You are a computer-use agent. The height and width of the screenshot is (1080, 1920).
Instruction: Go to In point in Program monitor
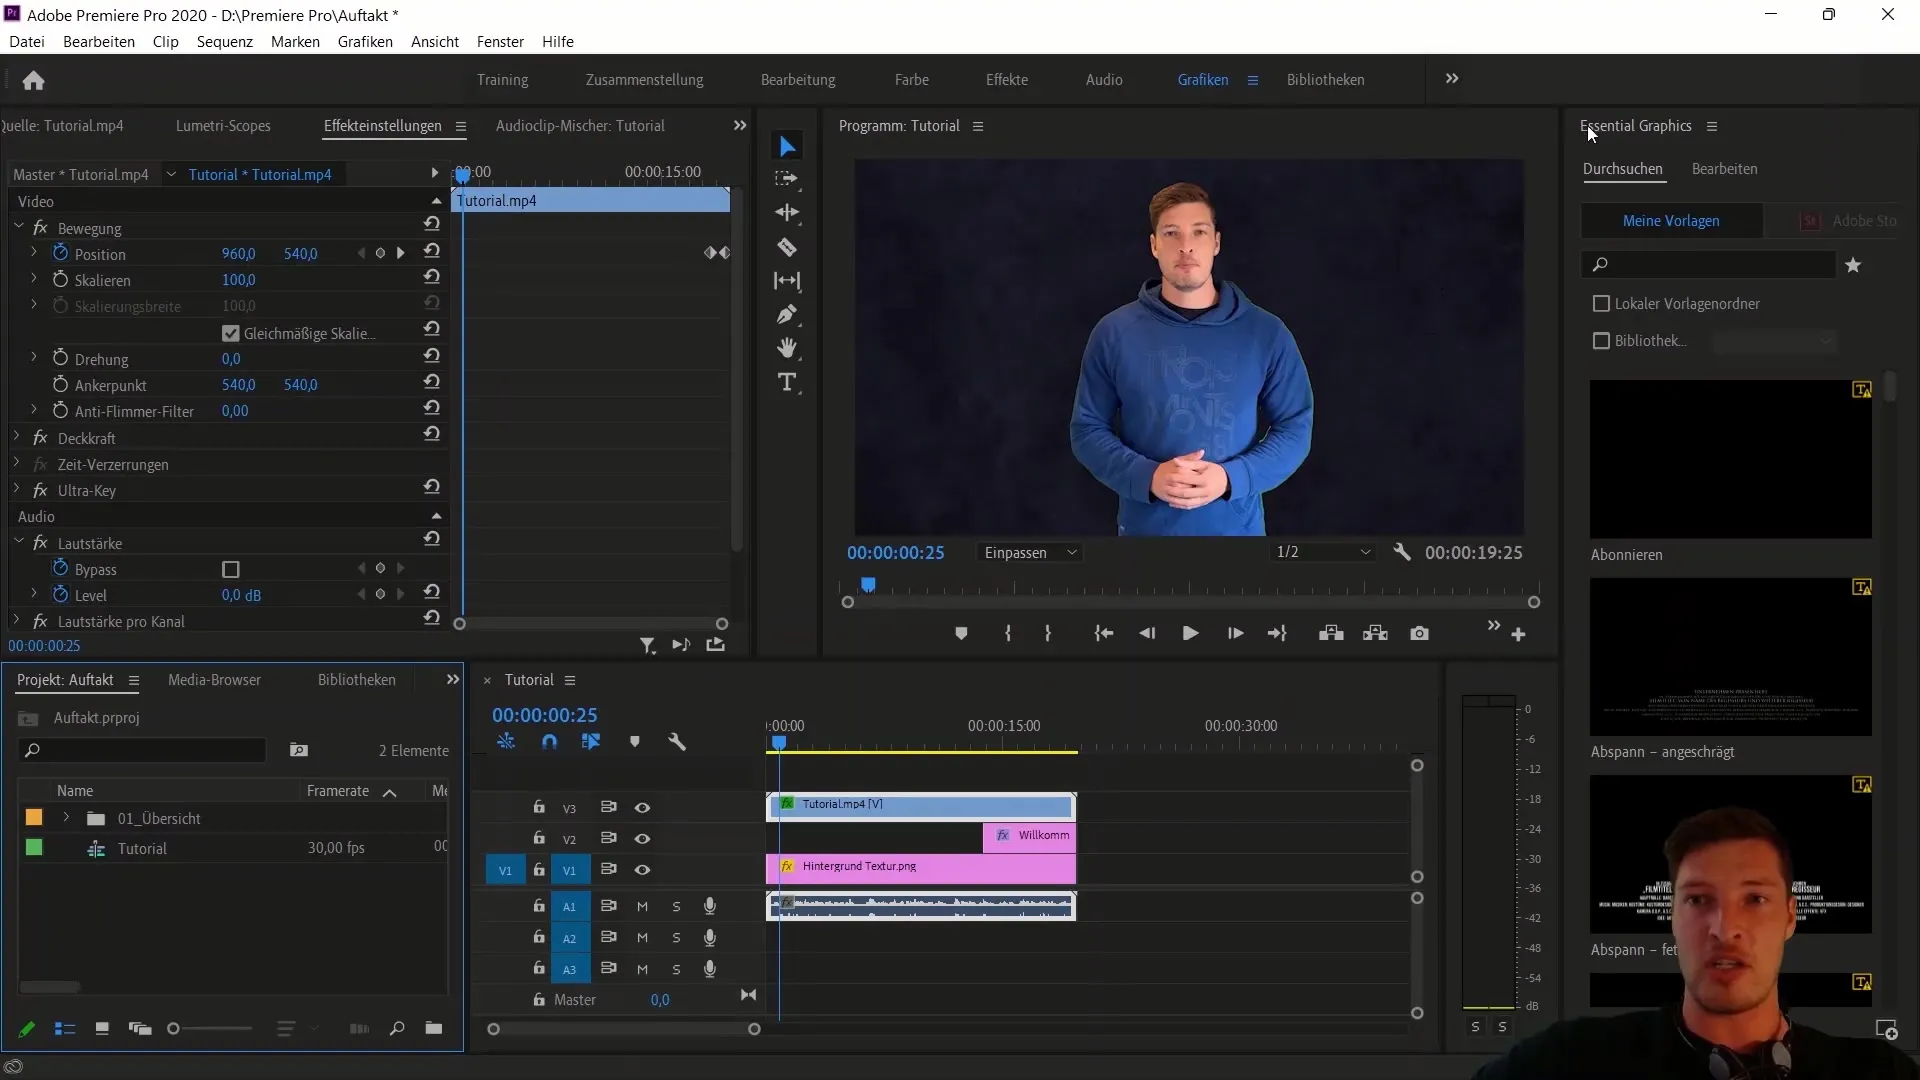pyautogui.click(x=1104, y=633)
